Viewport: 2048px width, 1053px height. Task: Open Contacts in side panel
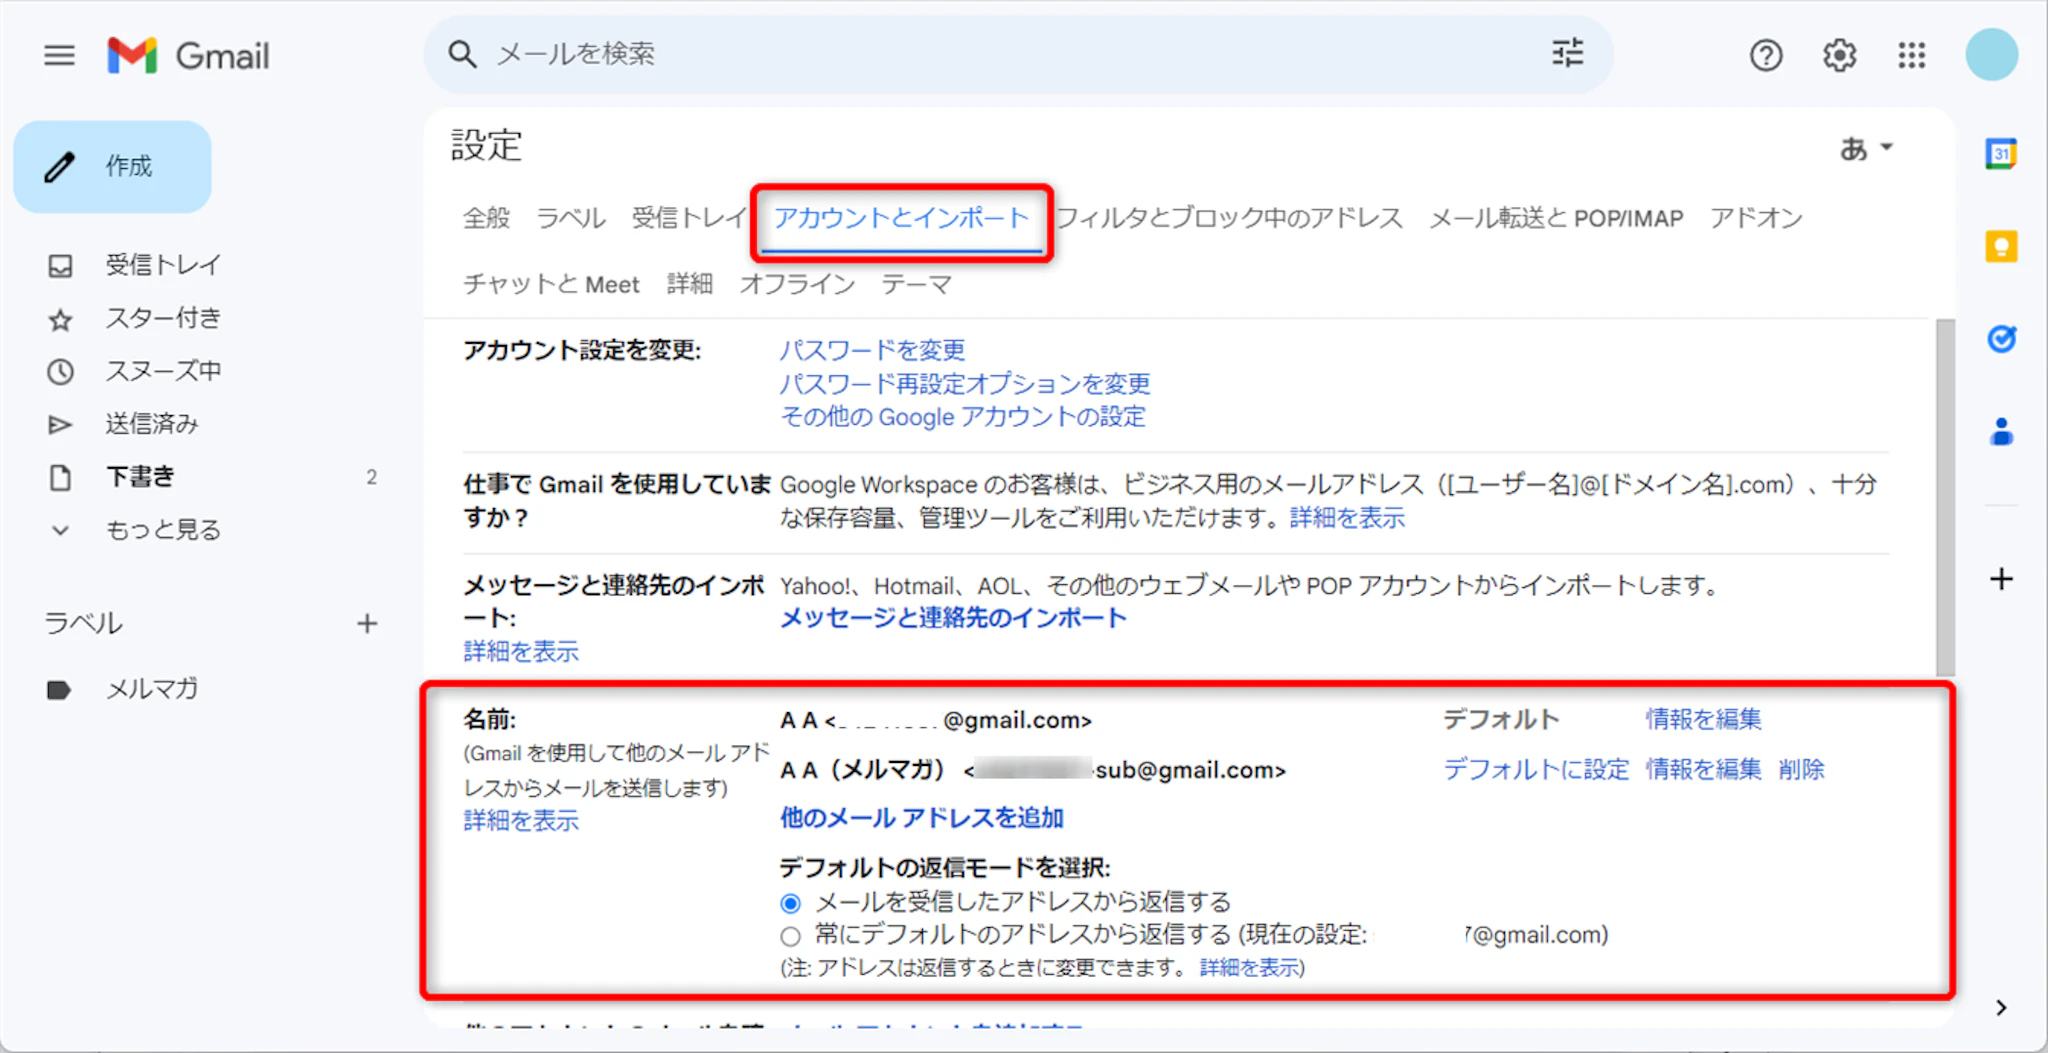2001,432
